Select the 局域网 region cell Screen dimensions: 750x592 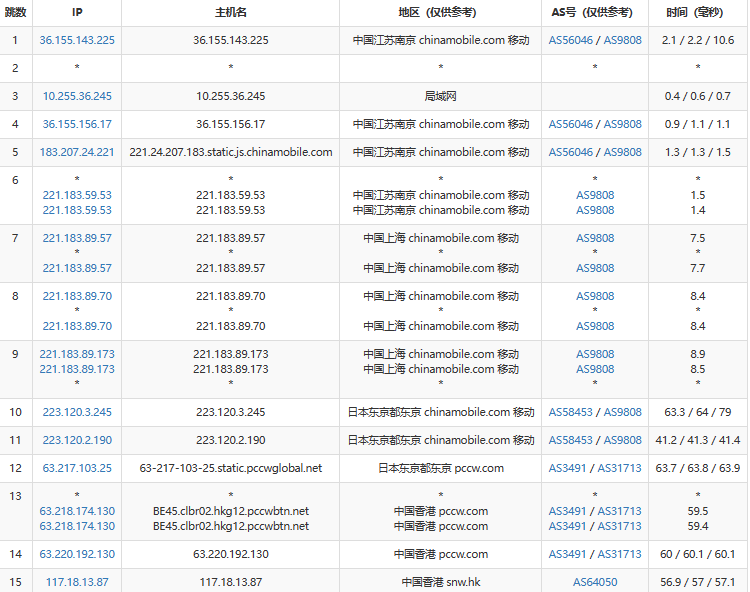(441, 96)
